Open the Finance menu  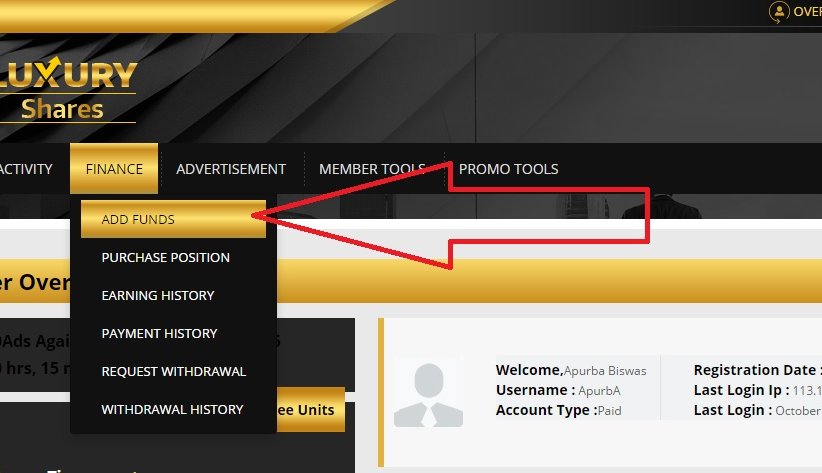114,169
